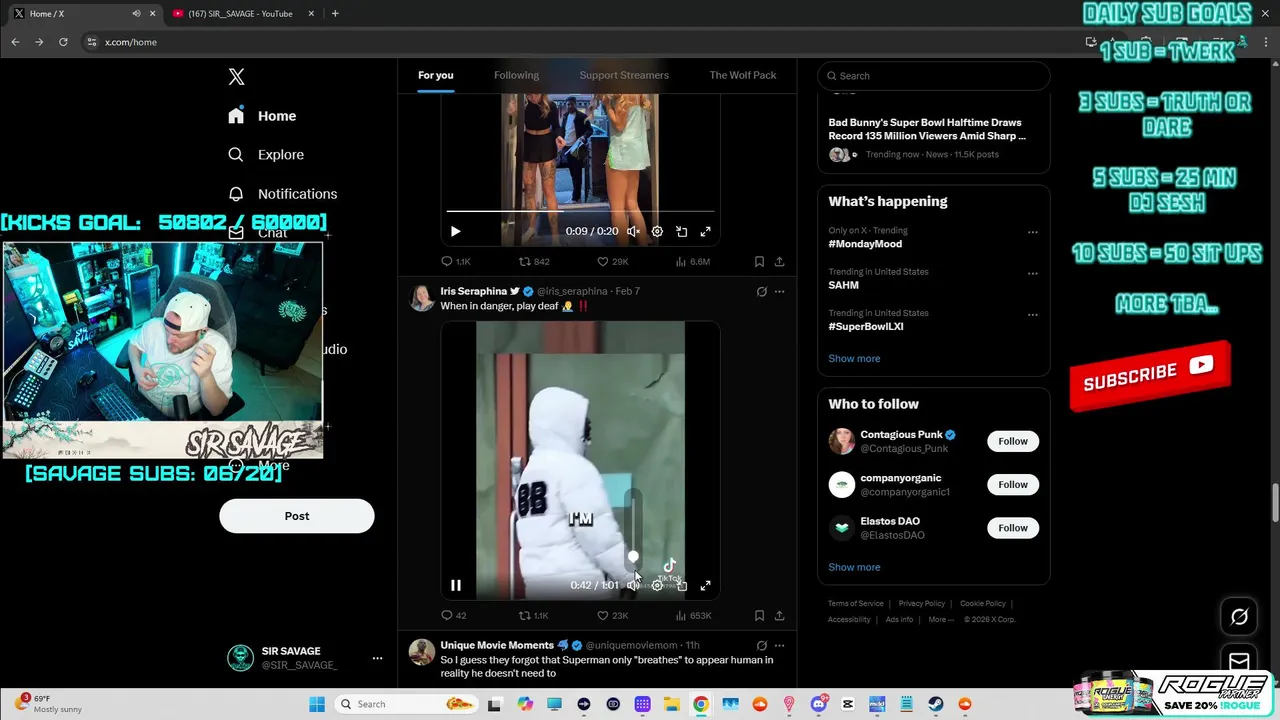Click the X search field
Image resolution: width=1280 pixels, height=720 pixels.
click(x=934, y=76)
